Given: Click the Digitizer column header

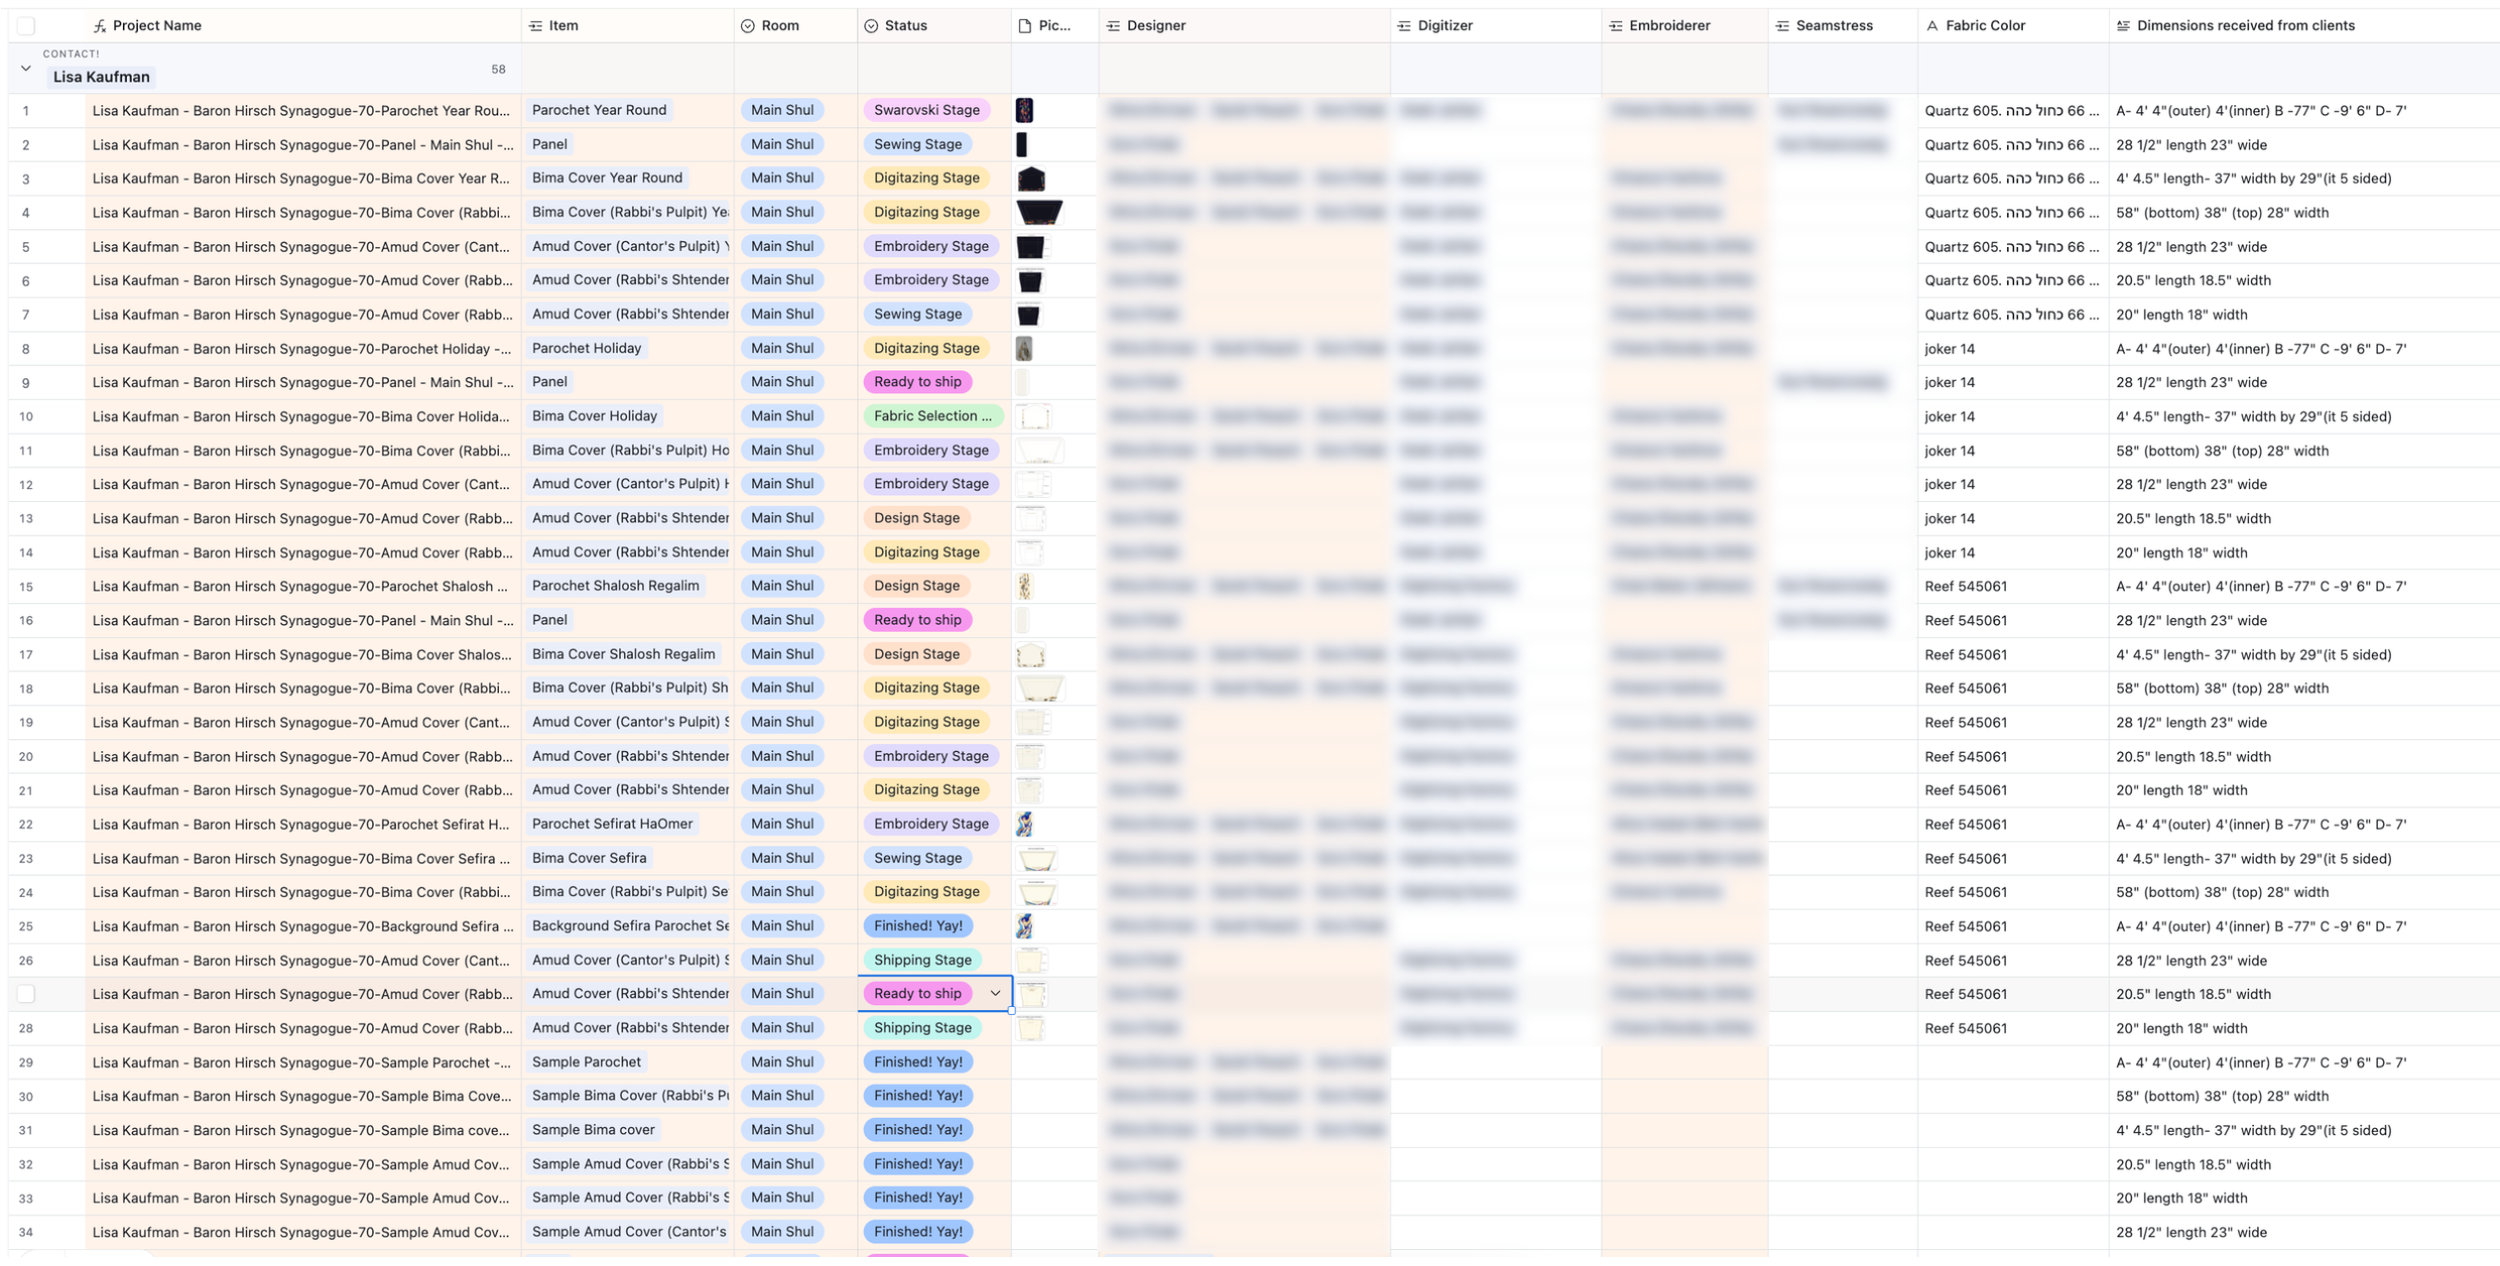Looking at the screenshot, I should pos(1444,26).
